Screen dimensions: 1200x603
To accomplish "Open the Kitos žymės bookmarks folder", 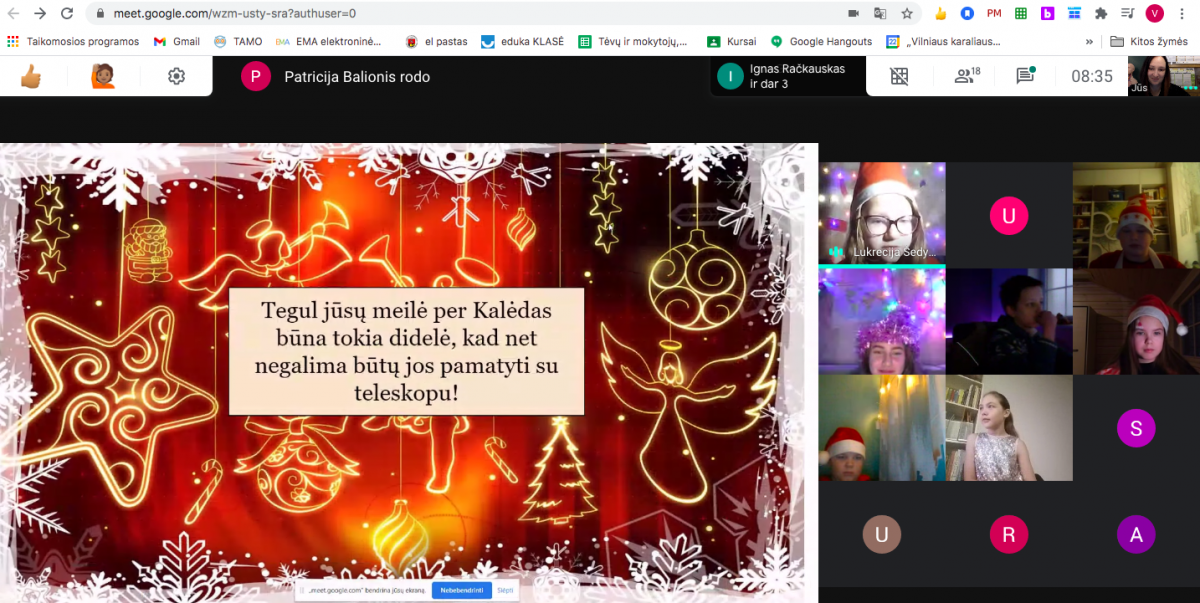I will coord(1152,42).
